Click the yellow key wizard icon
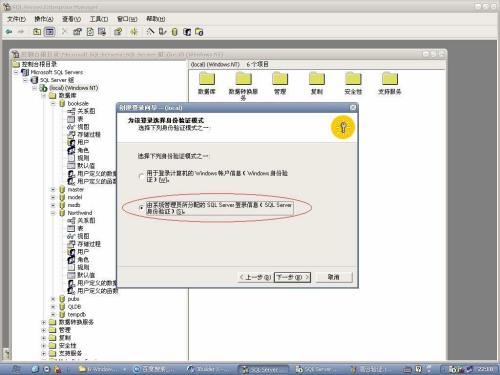 tap(343, 127)
